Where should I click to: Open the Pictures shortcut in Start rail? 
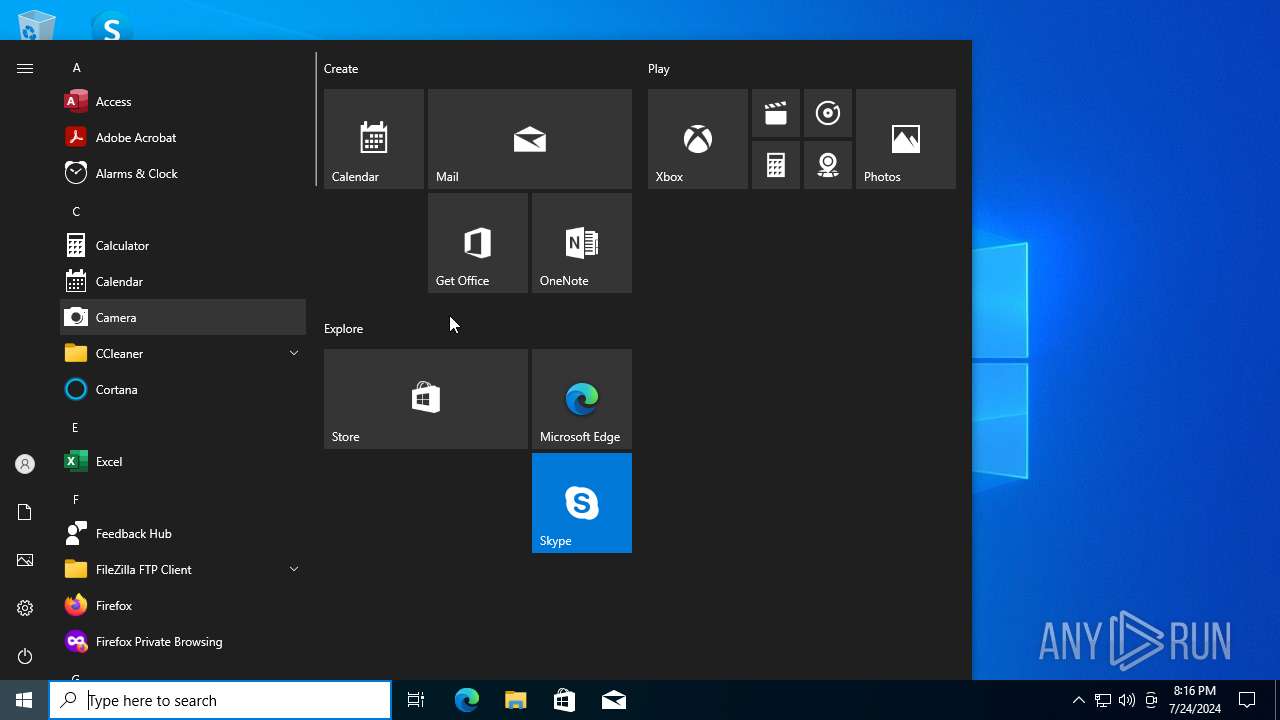pos(25,560)
